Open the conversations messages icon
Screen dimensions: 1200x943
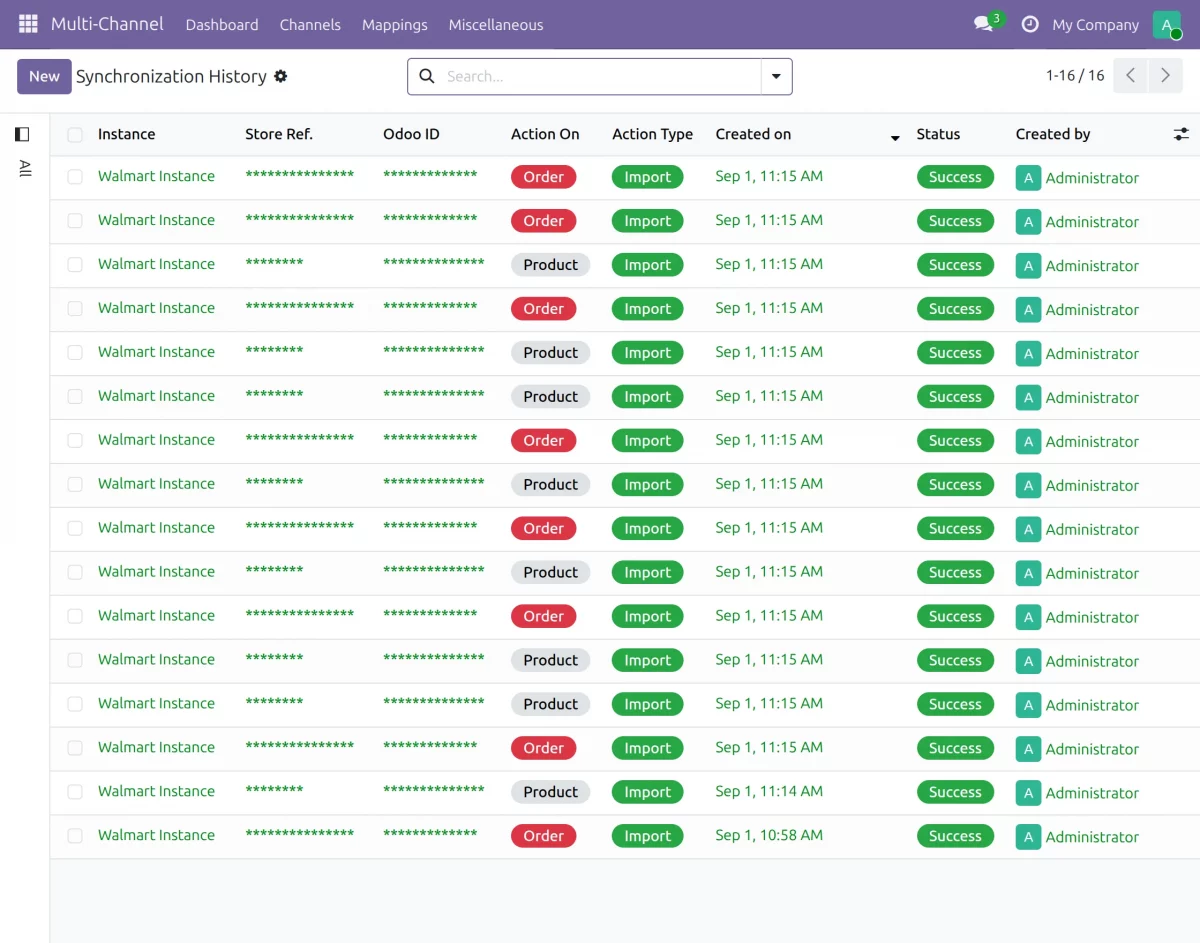[x=984, y=24]
